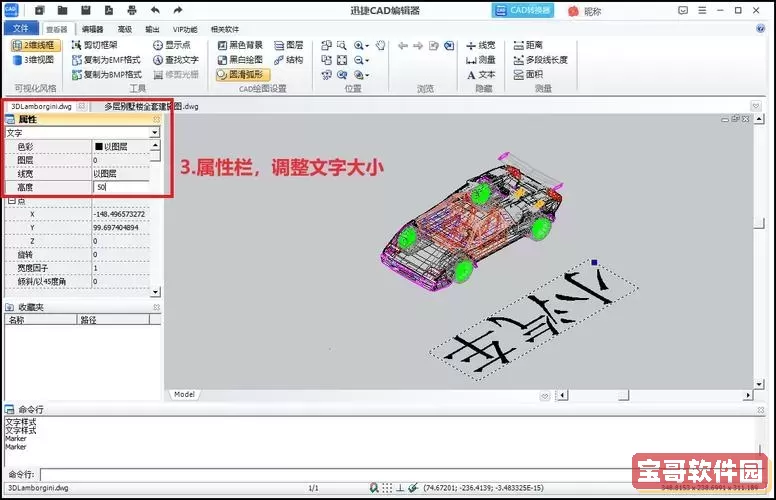The width and height of the screenshot is (776, 500).
Task: Click the Redo arrow icon
Action: [x=178, y=10]
